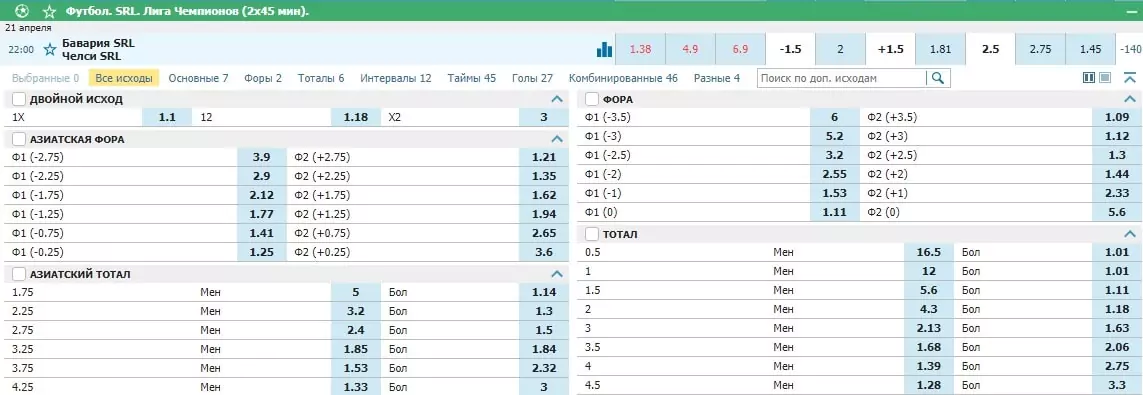Select odds 2 for handicap -1.5
Screen dimensions: 1143x395
pyautogui.click(x=840, y=50)
